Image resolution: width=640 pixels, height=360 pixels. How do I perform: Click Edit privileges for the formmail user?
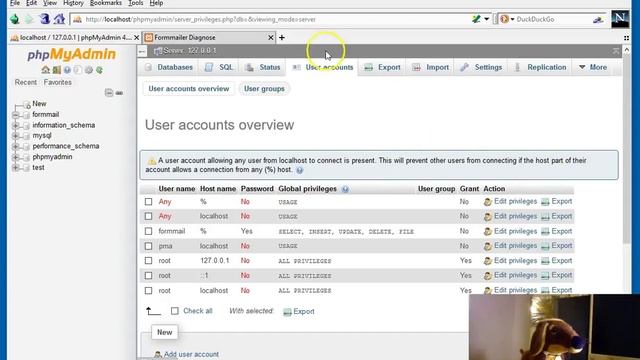pyautogui.click(x=510, y=231)
